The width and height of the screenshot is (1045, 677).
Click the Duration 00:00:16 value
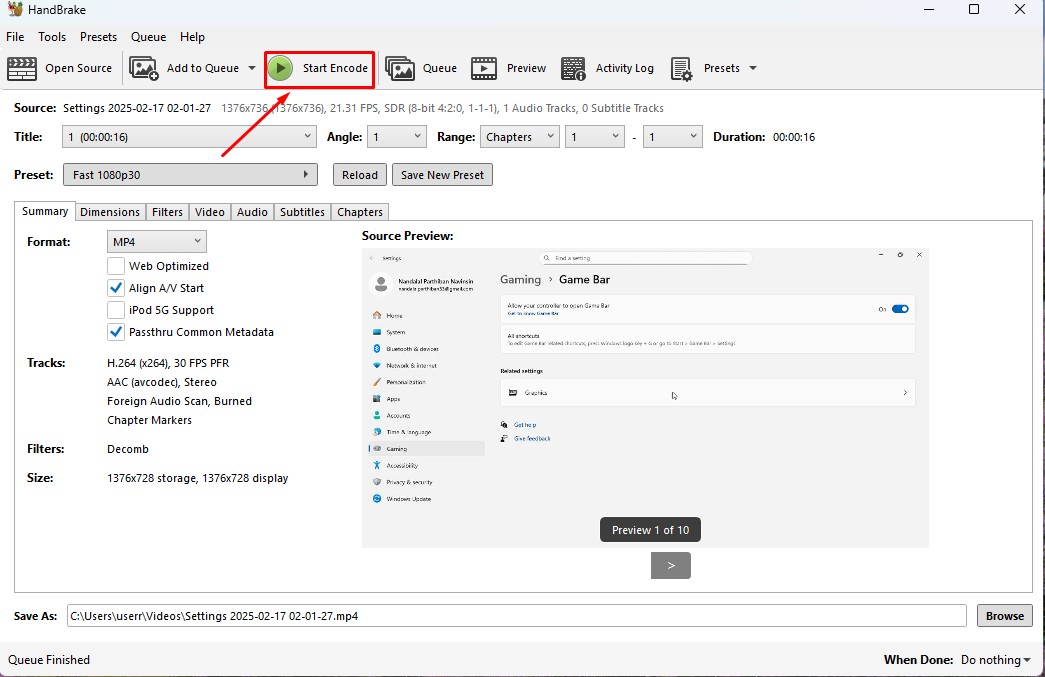click(x=794, y=137)
